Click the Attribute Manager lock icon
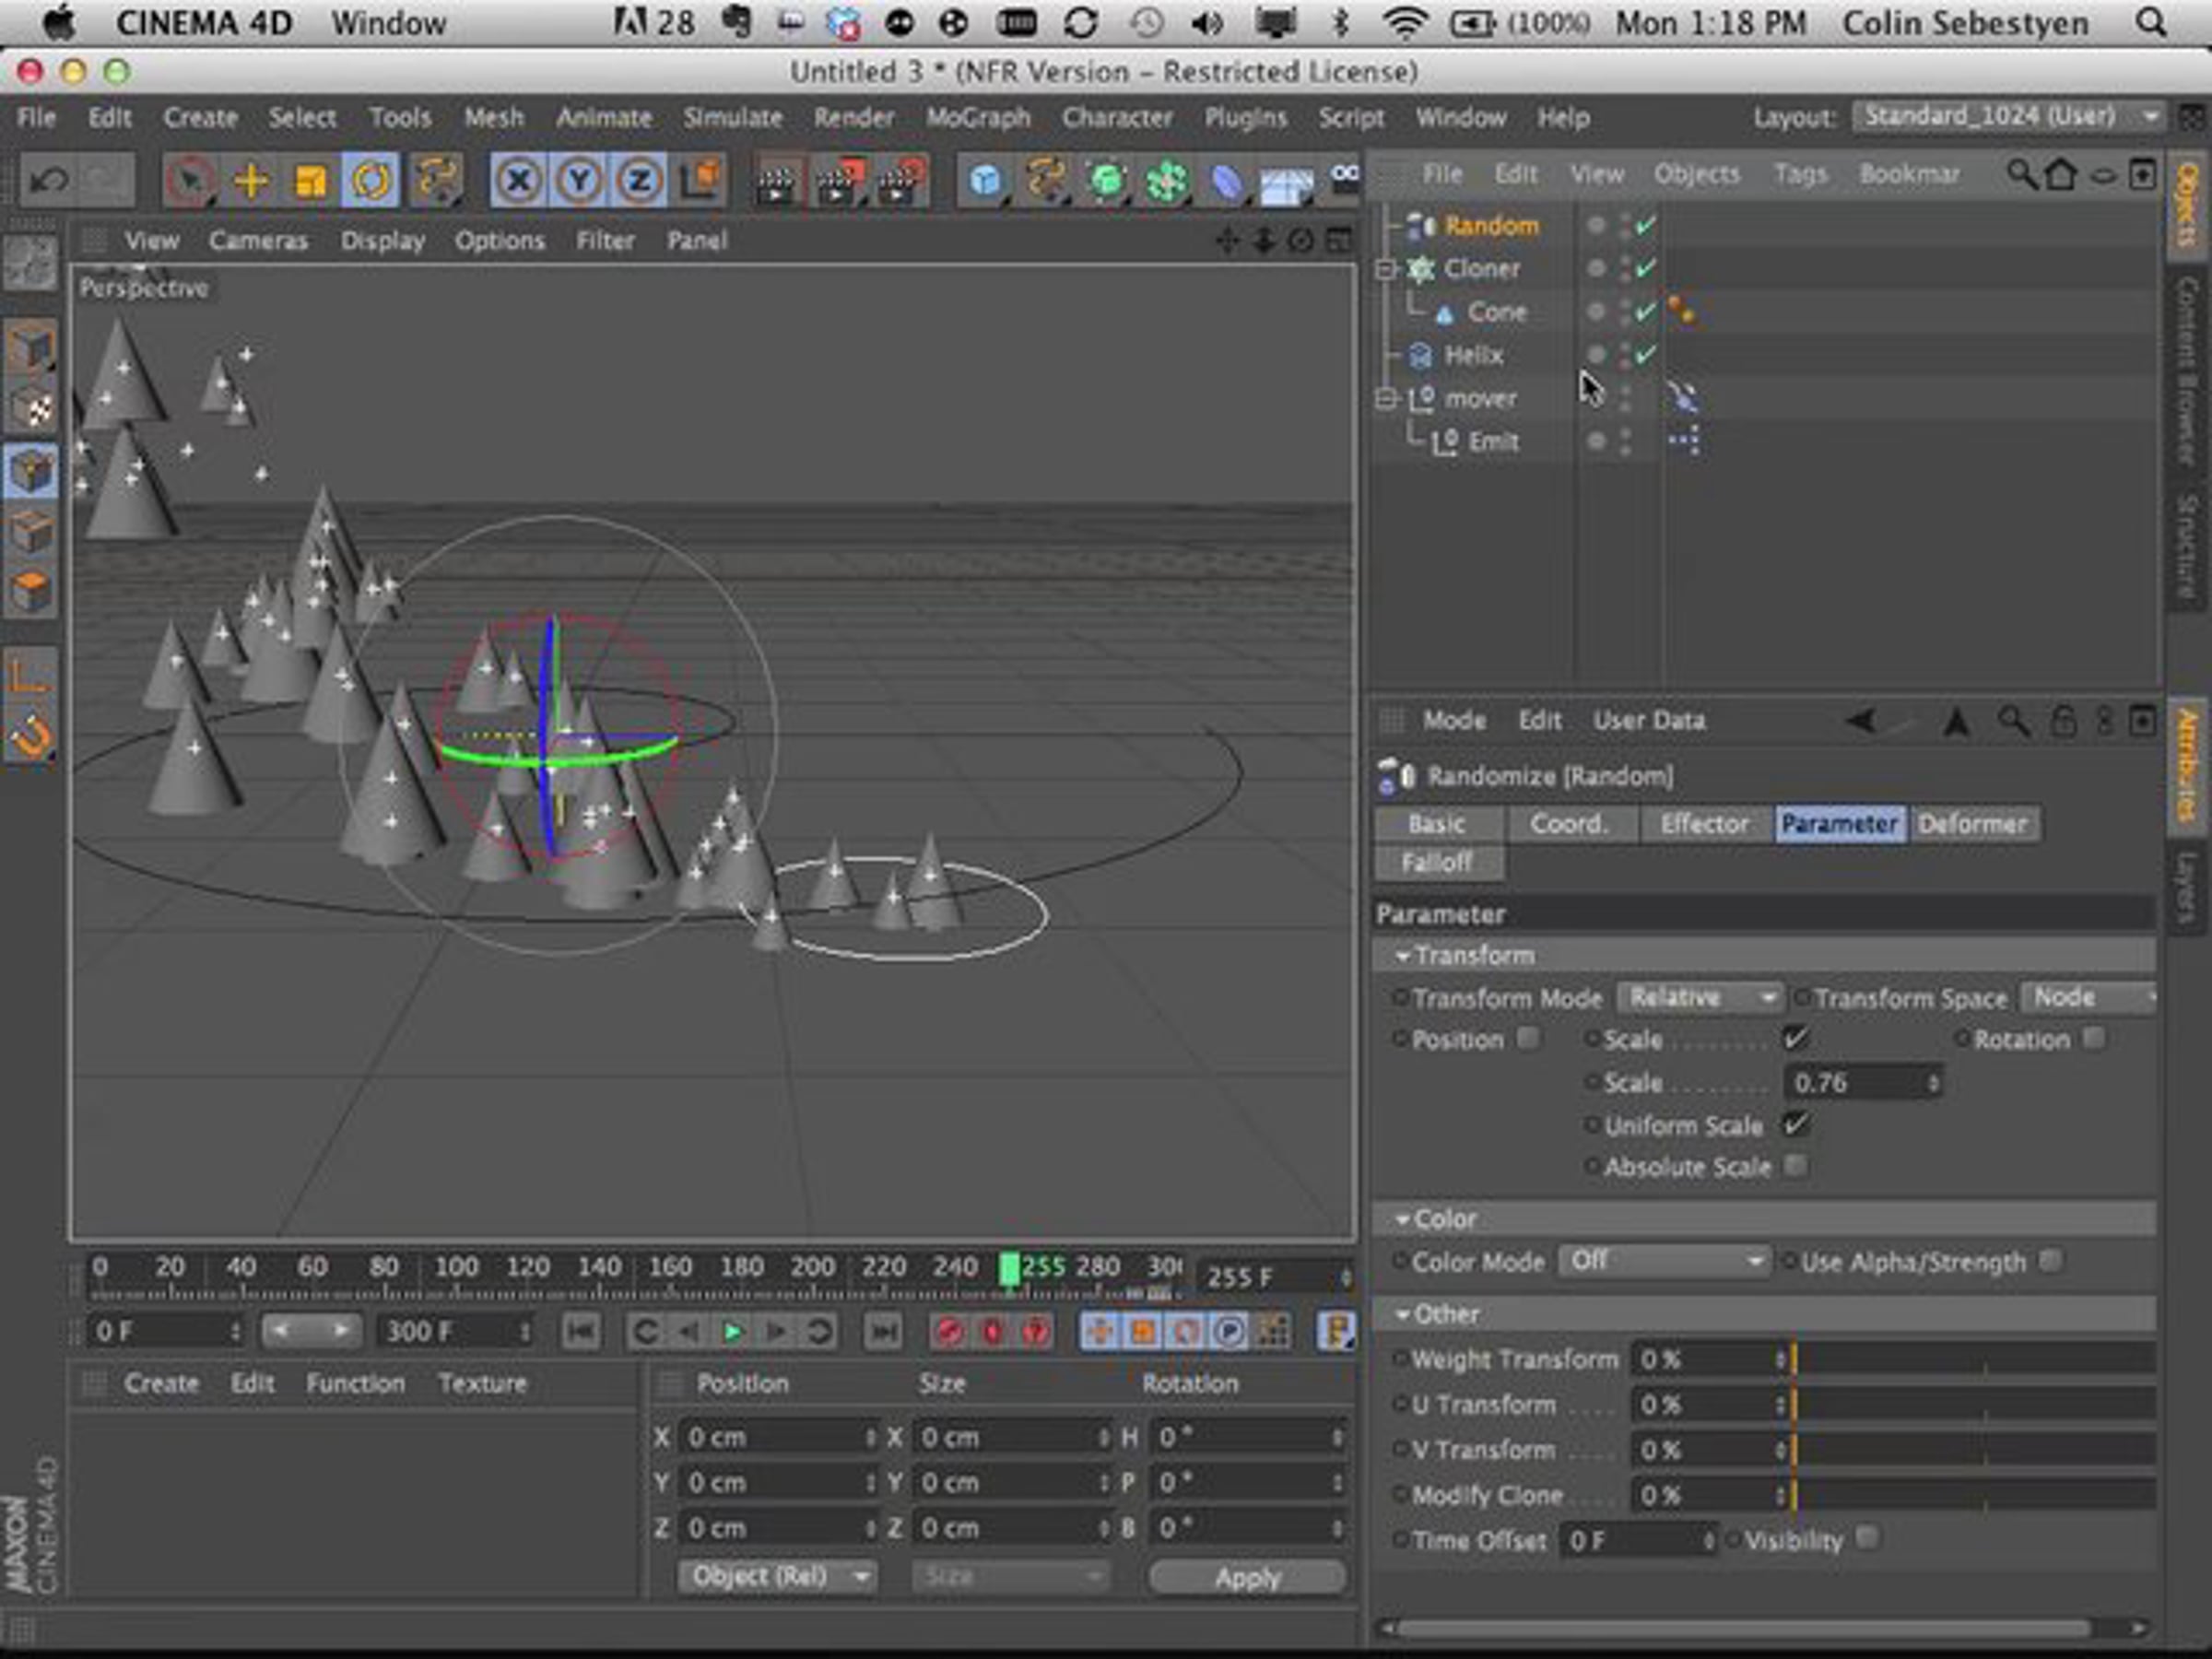The width and height of the screenshot is (2212, 1659). click(x=2063, y=721)
